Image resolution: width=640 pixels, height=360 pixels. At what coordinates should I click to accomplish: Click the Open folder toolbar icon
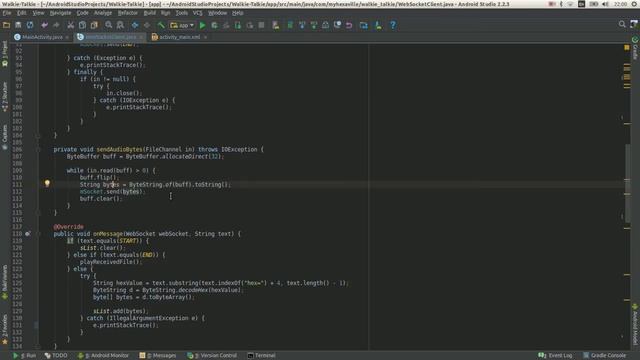[x=6, y=25]
